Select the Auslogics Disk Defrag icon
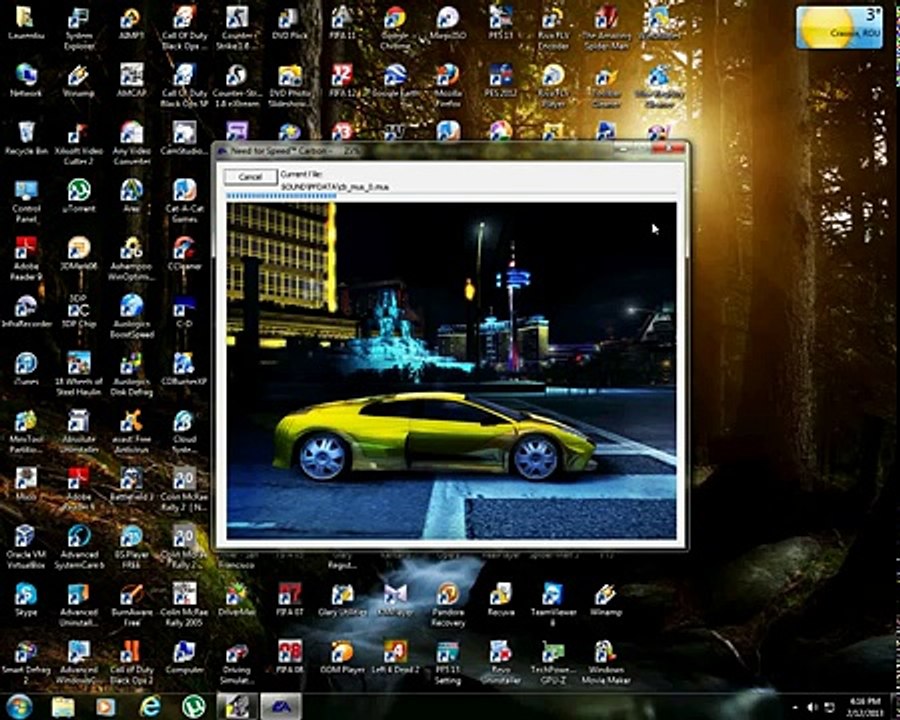900x720 pixels. coord(131,374)
